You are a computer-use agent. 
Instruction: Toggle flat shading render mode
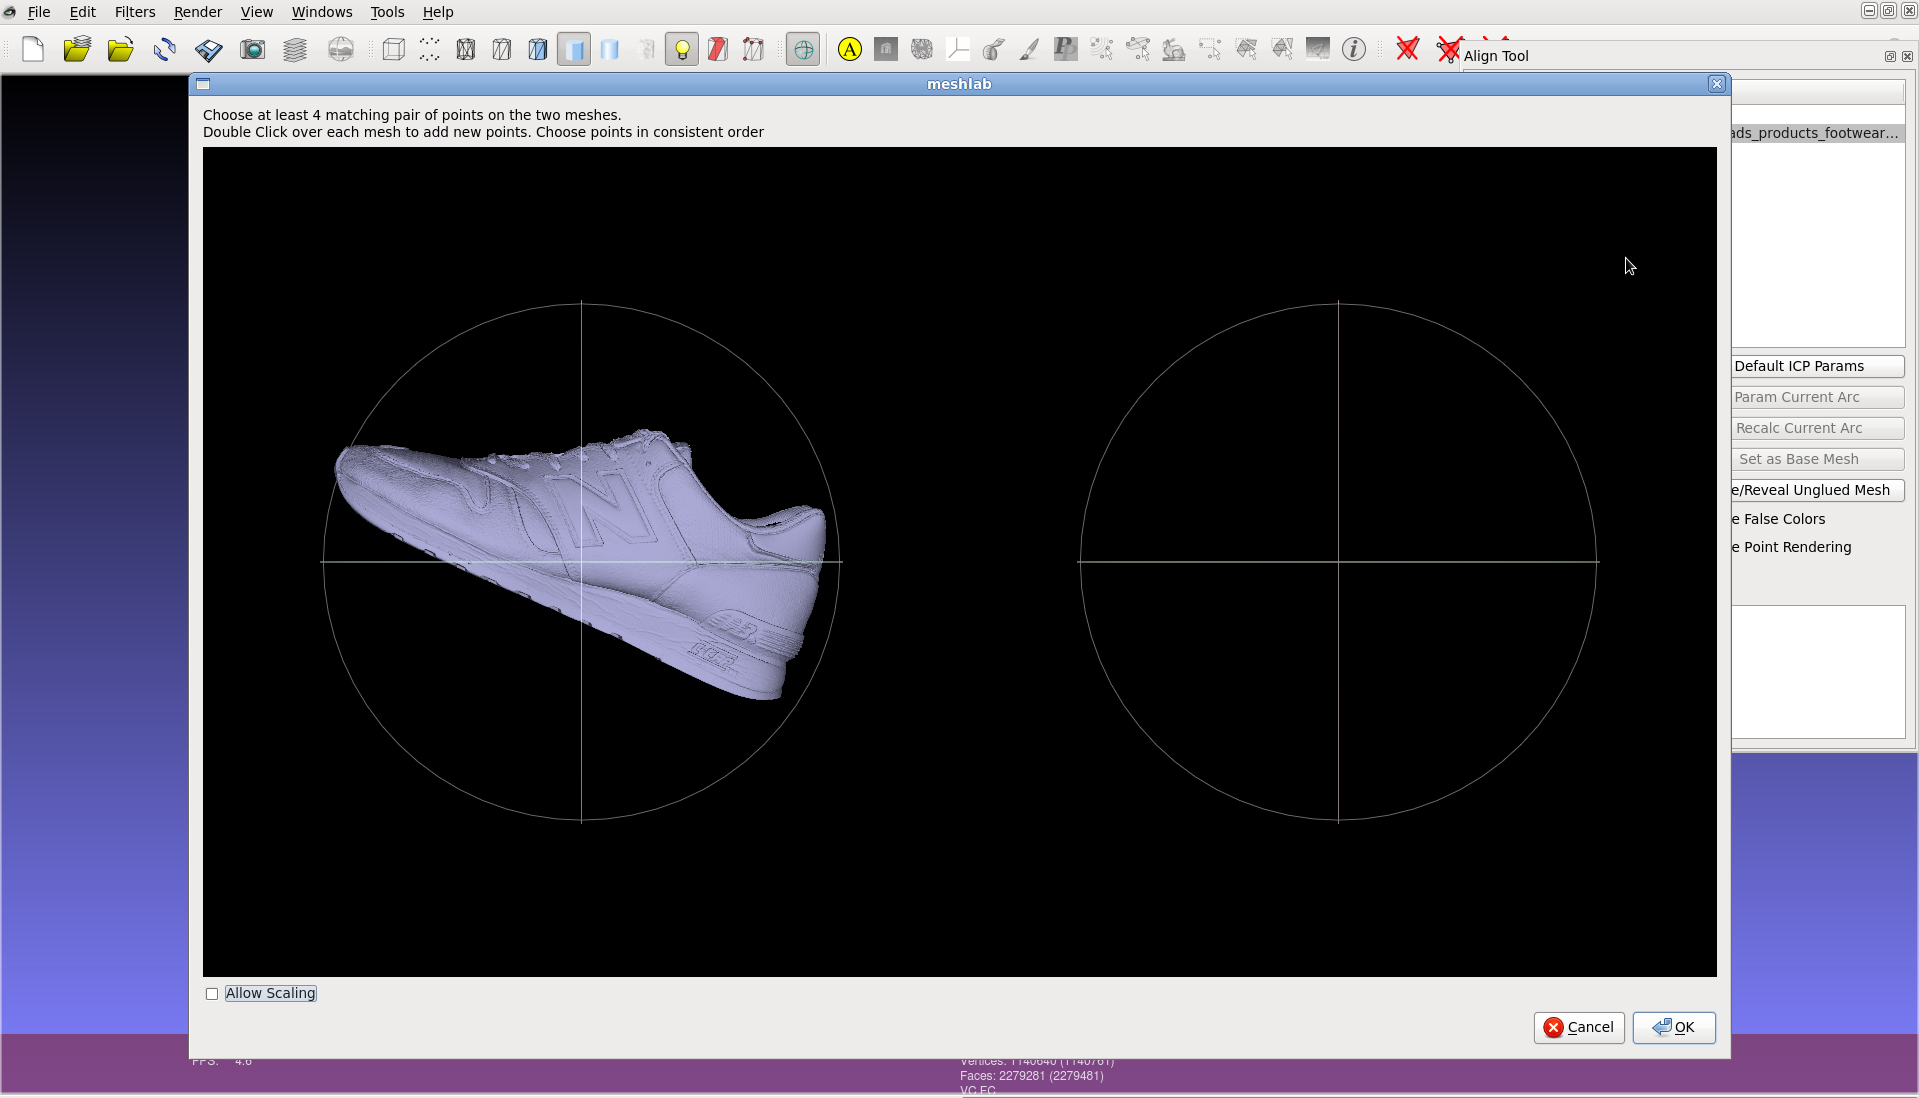[574, 49]
